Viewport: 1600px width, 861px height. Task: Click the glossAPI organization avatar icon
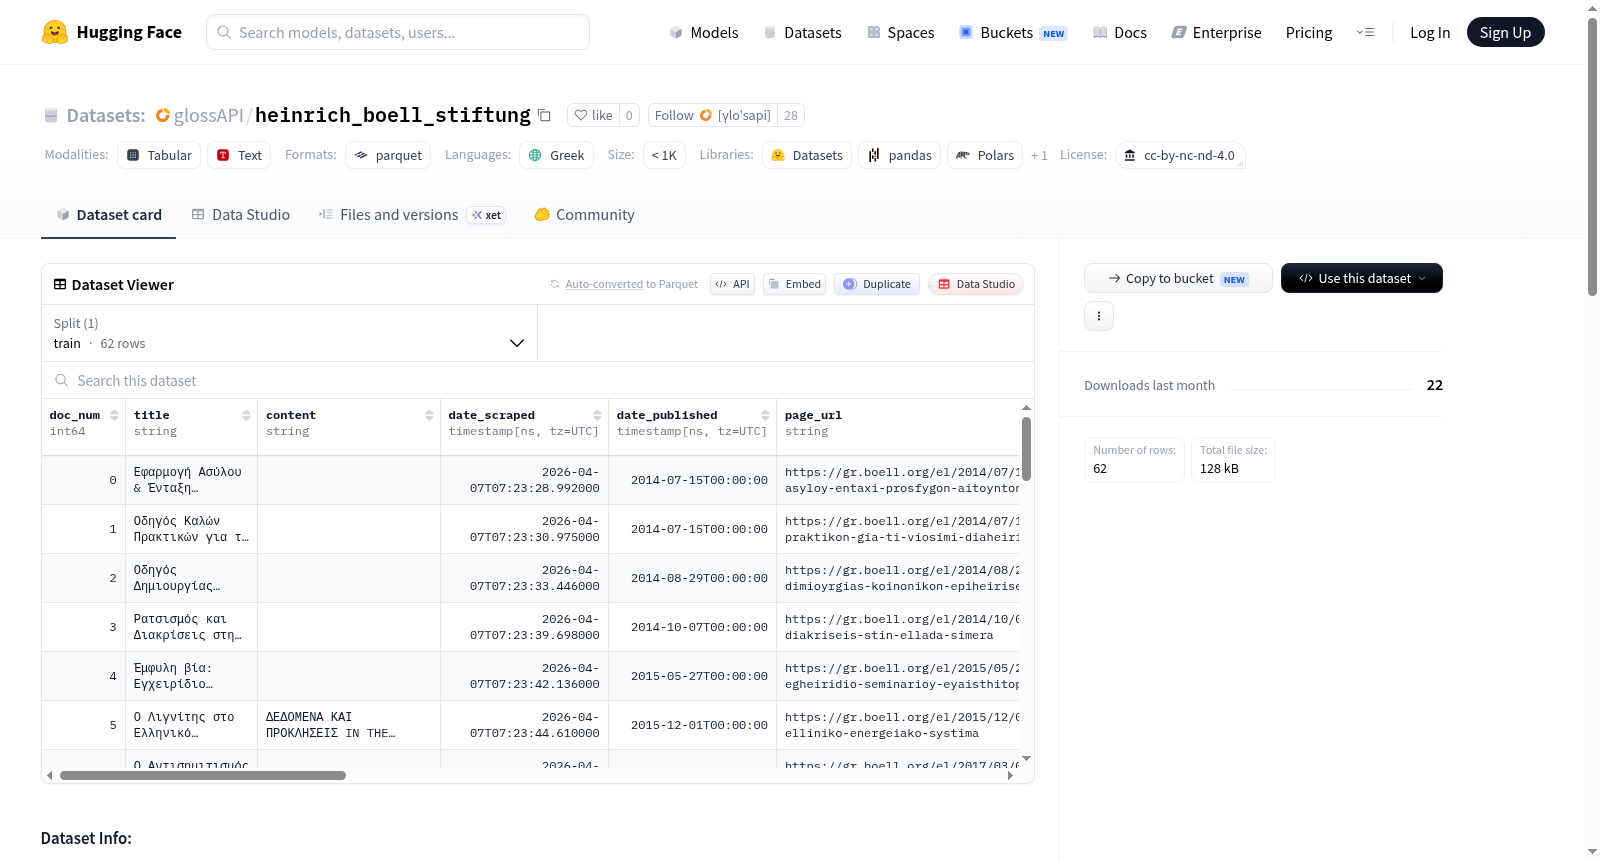coord(162,115)
